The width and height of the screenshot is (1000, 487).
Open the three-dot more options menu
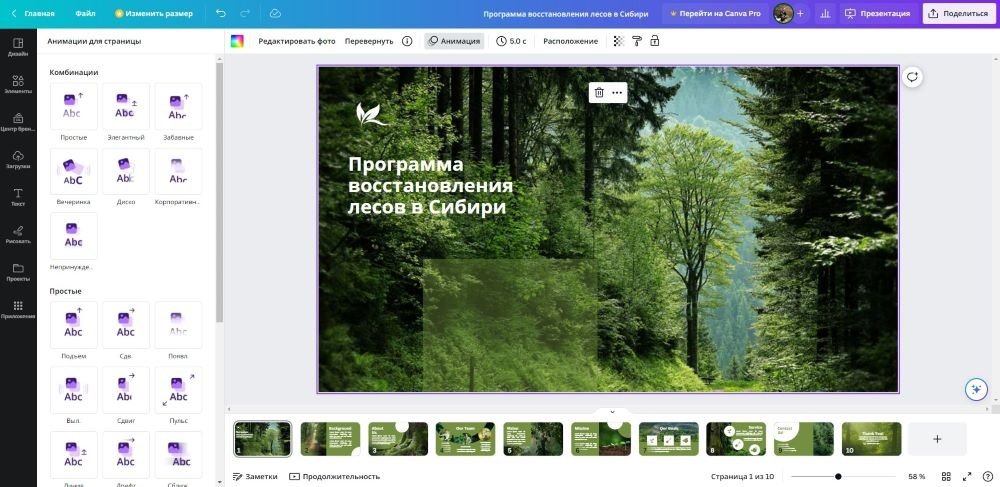617,92
